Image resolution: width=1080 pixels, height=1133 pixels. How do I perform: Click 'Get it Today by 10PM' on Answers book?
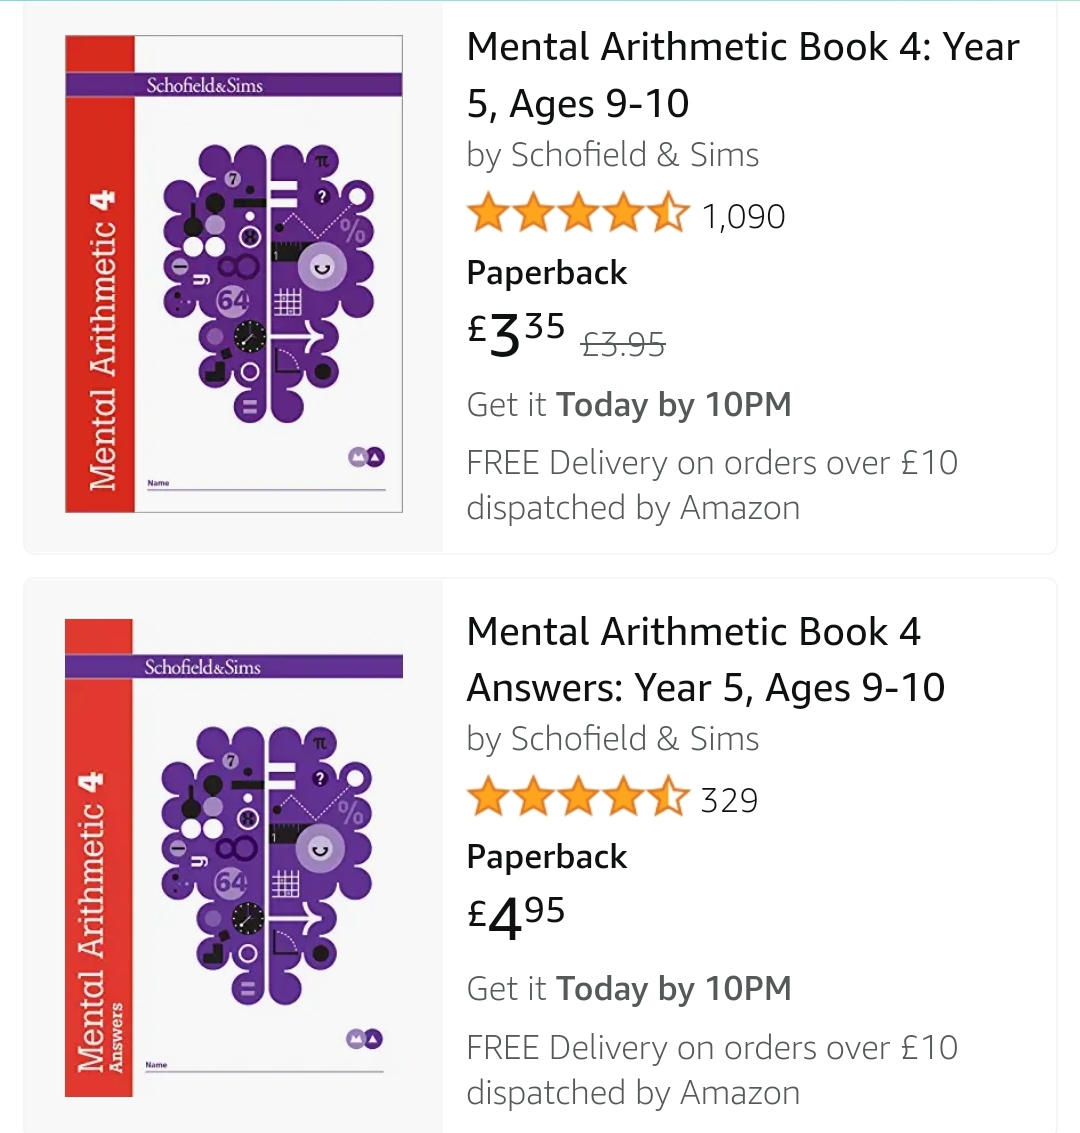pyautogui.click(x=629, y=988)
